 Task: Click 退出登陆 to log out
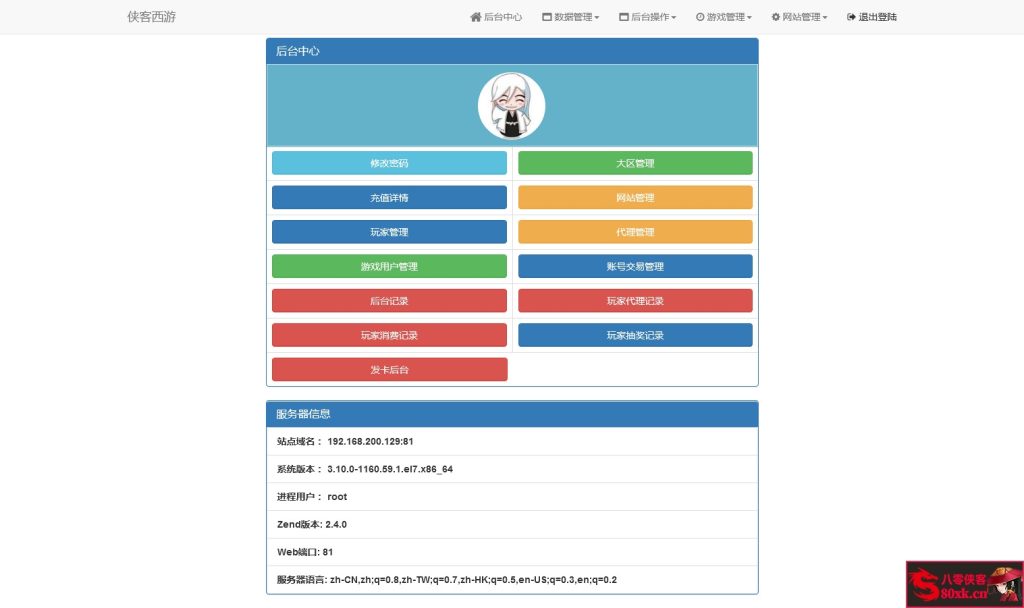[x=871, y=17]
